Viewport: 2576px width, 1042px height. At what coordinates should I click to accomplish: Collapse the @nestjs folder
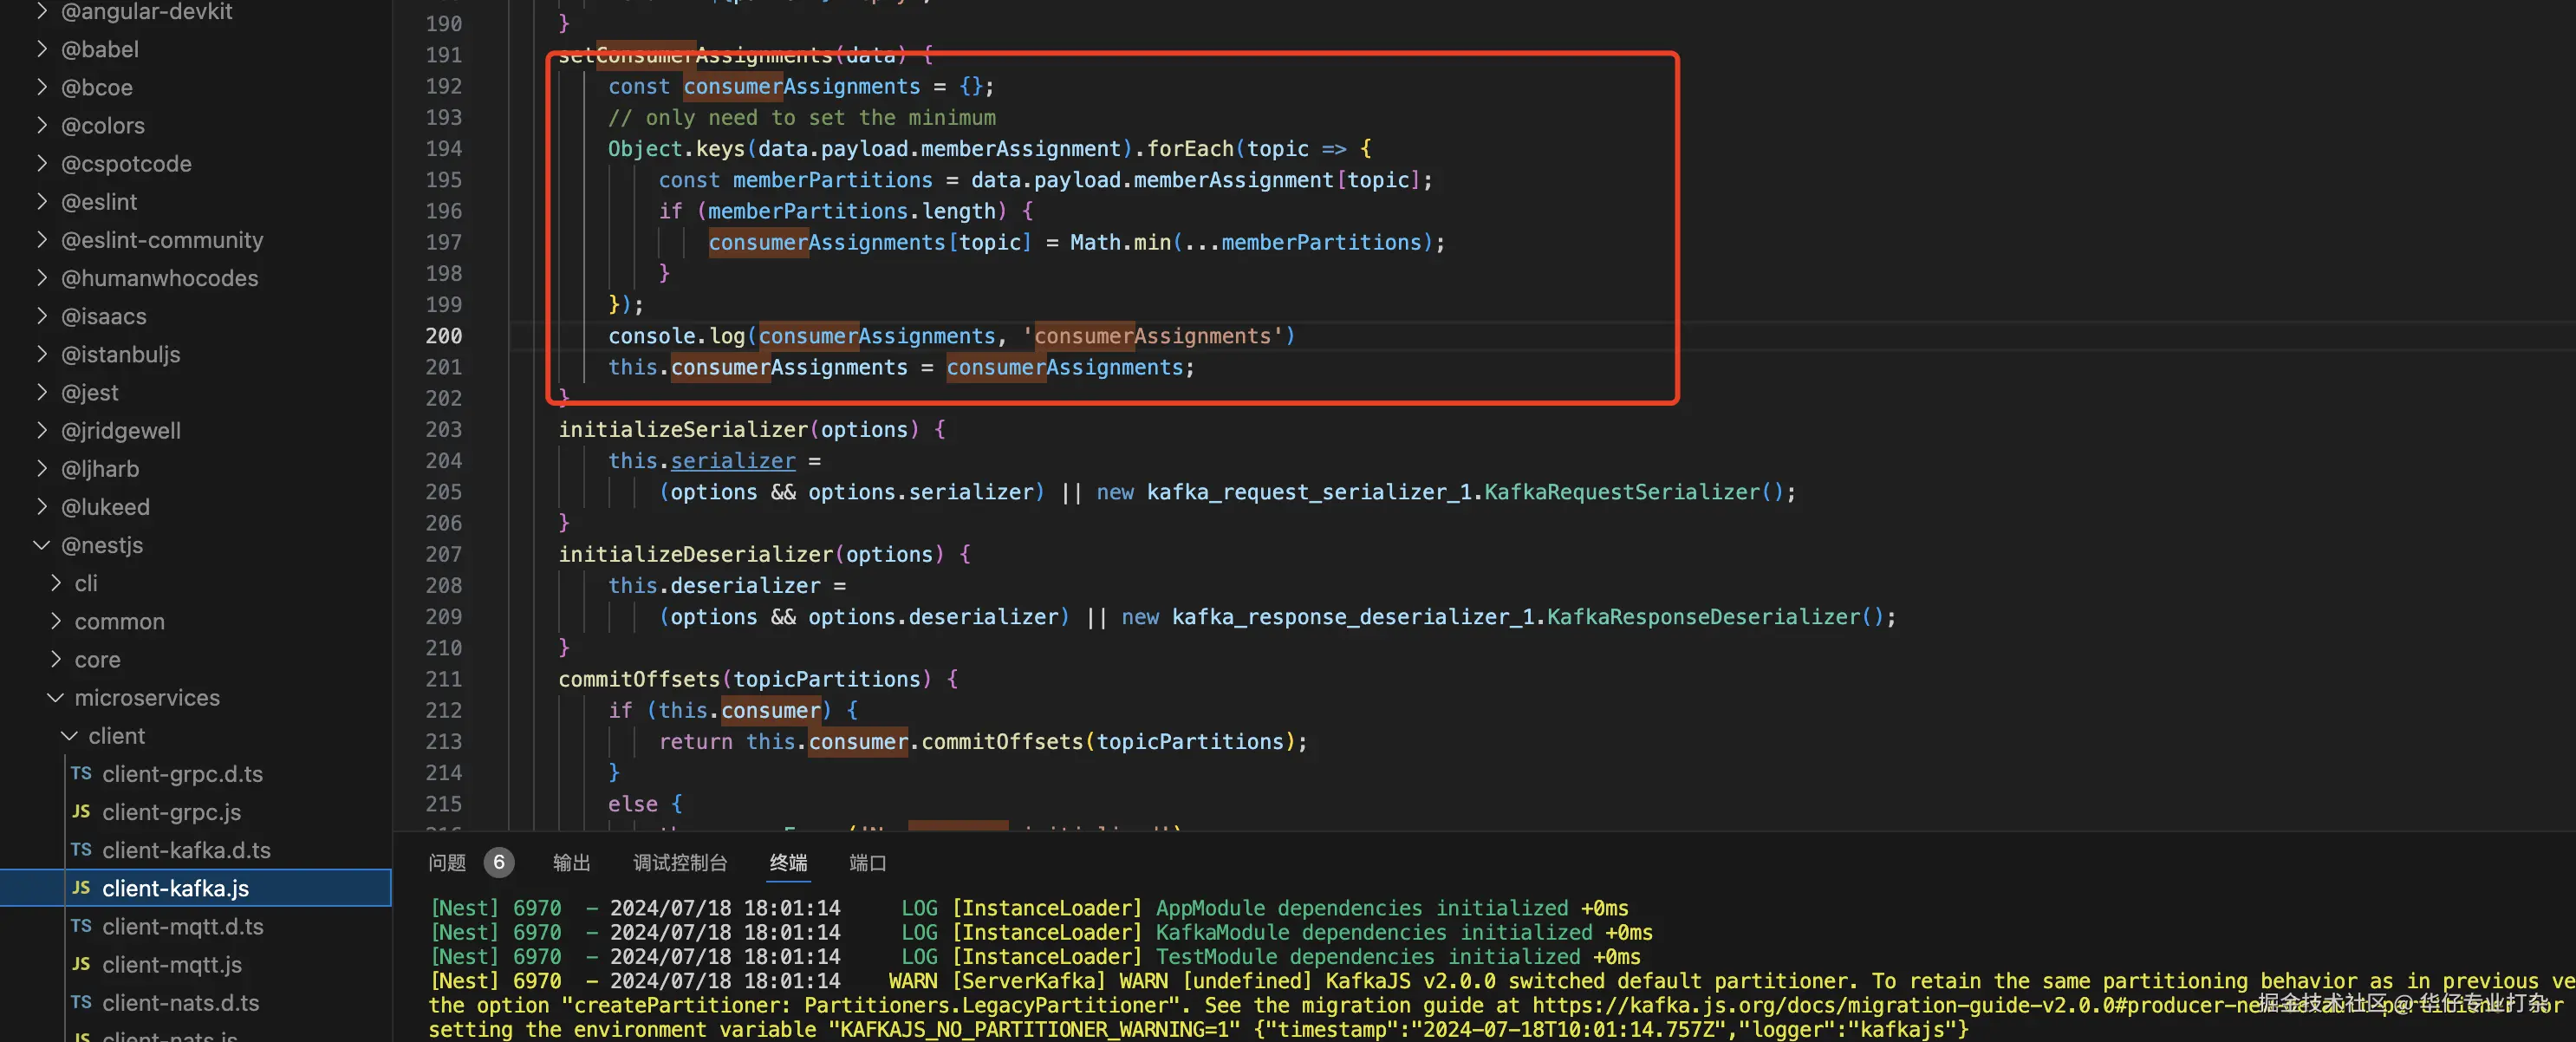pos(42,545)
